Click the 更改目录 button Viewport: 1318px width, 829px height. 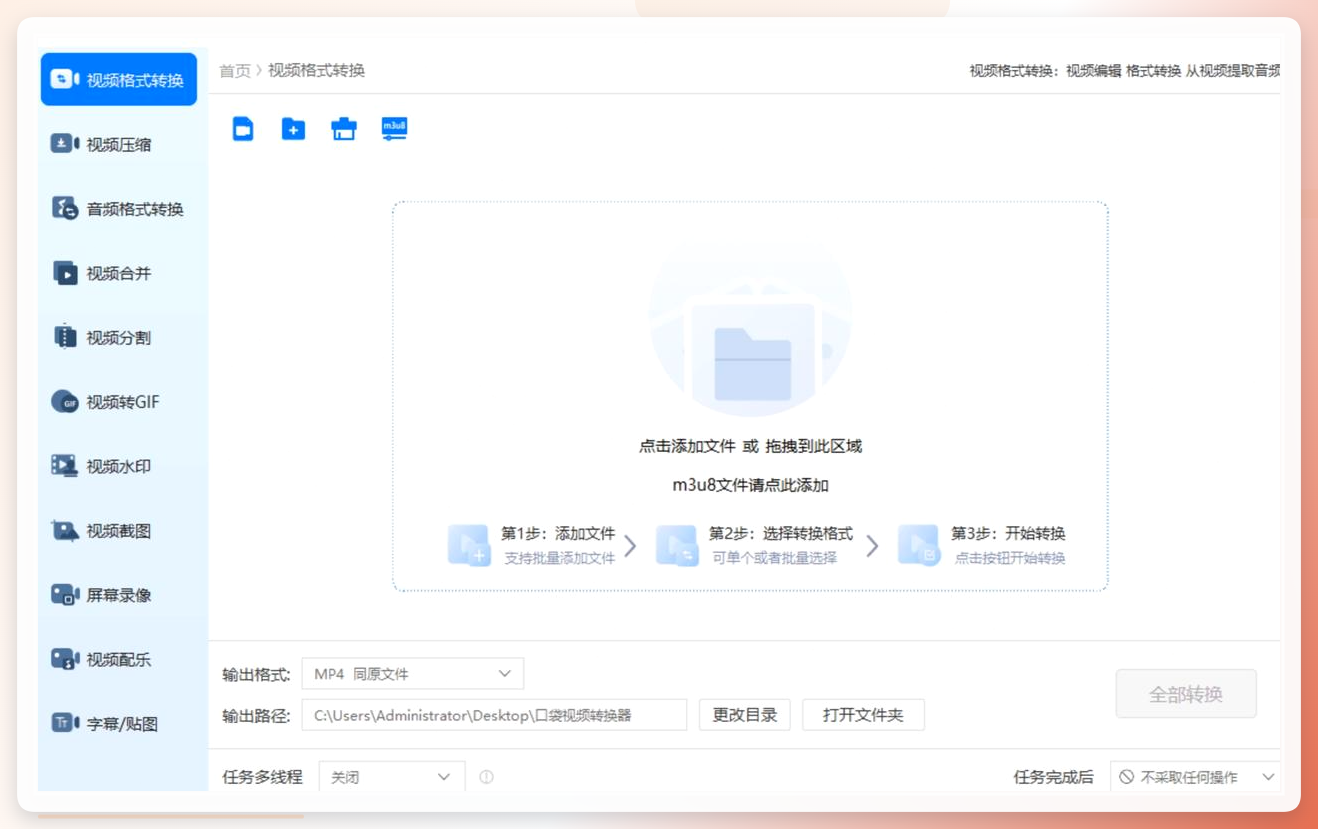point(745,715)
